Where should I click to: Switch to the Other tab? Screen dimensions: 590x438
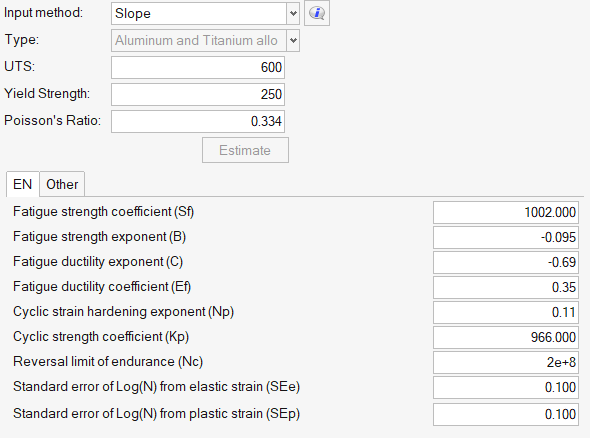click(x=62, y=184)
